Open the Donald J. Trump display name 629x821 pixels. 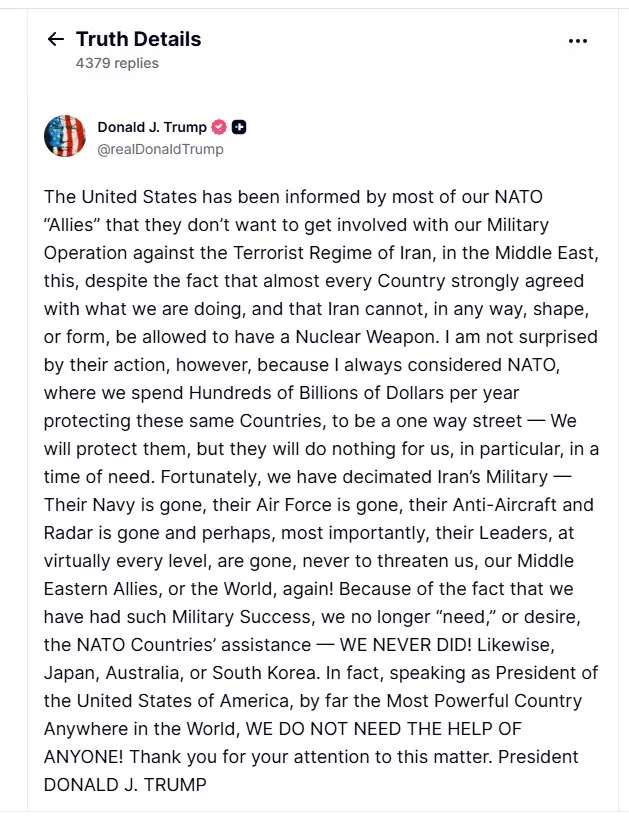tap(152, 127)
